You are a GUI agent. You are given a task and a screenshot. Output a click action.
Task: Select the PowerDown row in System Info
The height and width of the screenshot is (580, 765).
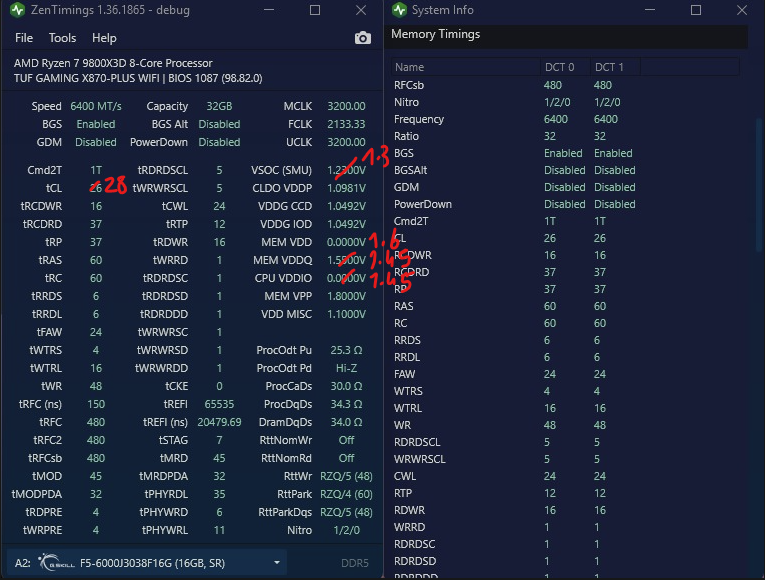coord(566,204)
